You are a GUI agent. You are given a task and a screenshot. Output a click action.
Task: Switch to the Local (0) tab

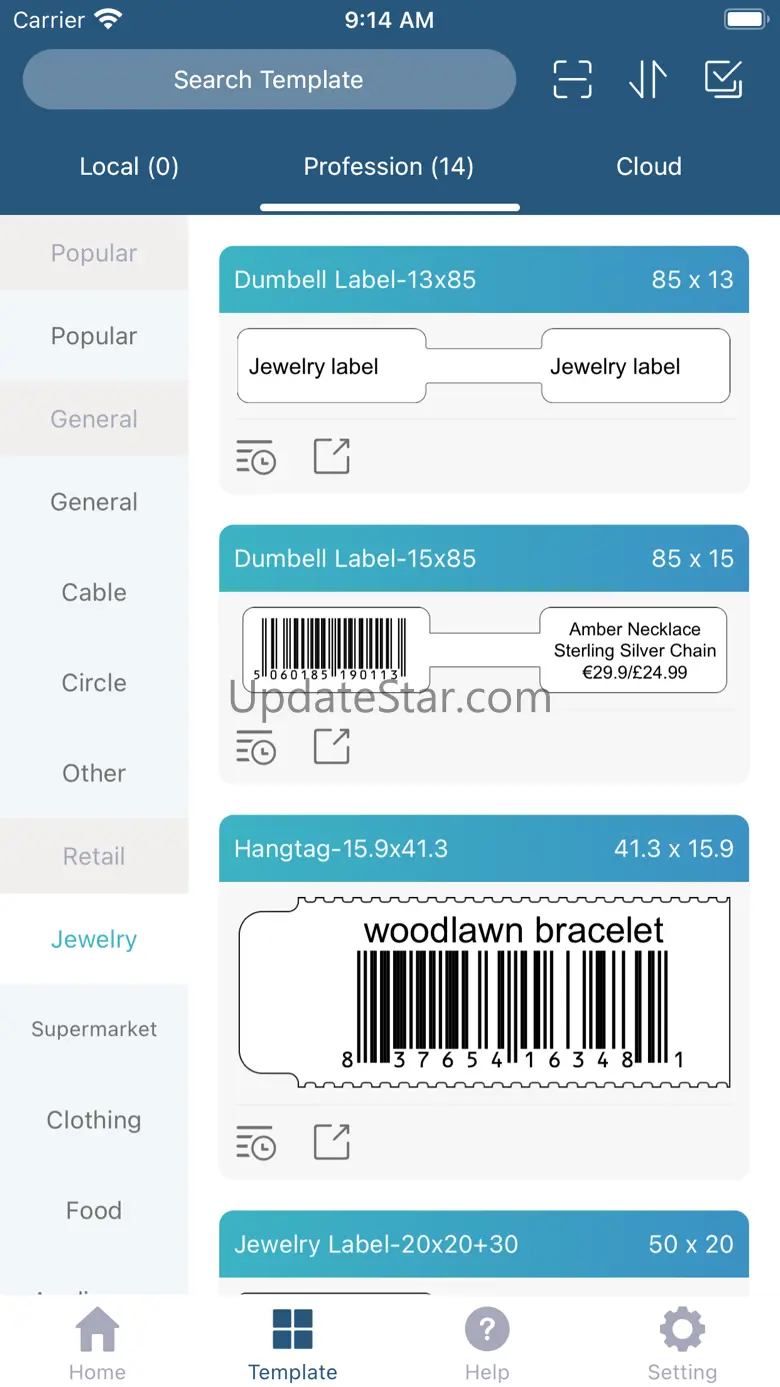click(129, 167)
